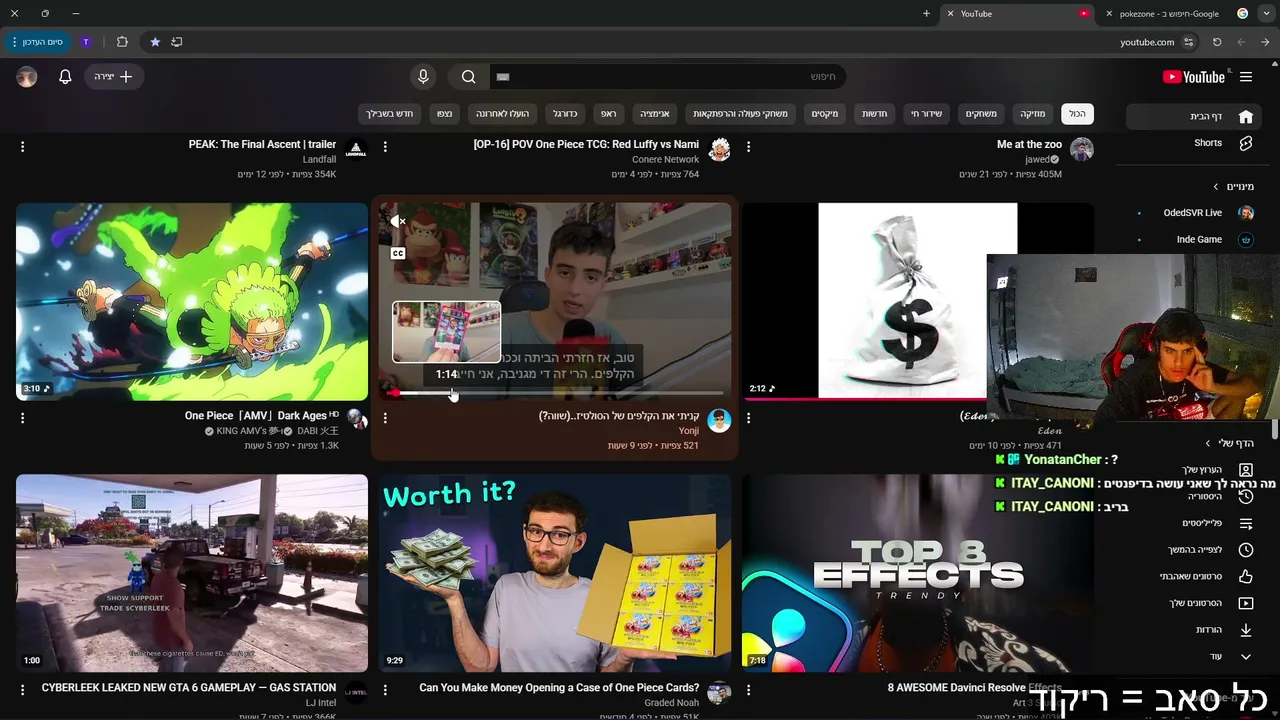Bookmark this page with the star icon
1280x720 pixels.
(155, 42)
